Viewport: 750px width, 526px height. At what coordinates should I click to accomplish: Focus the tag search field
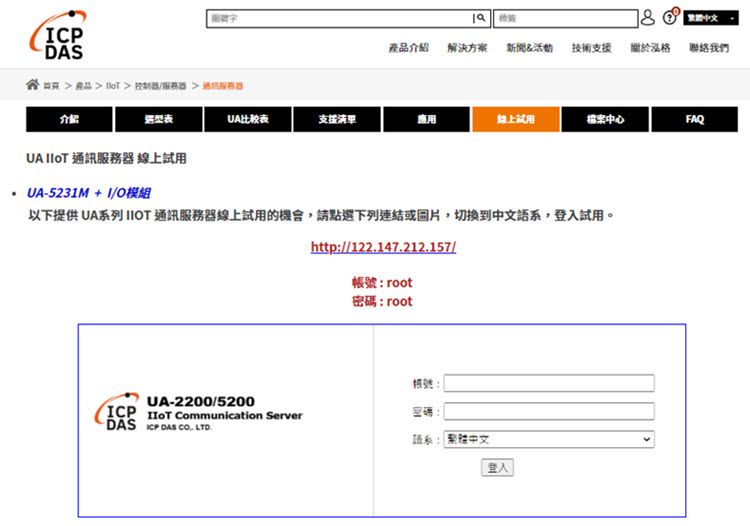coord(565,19)
